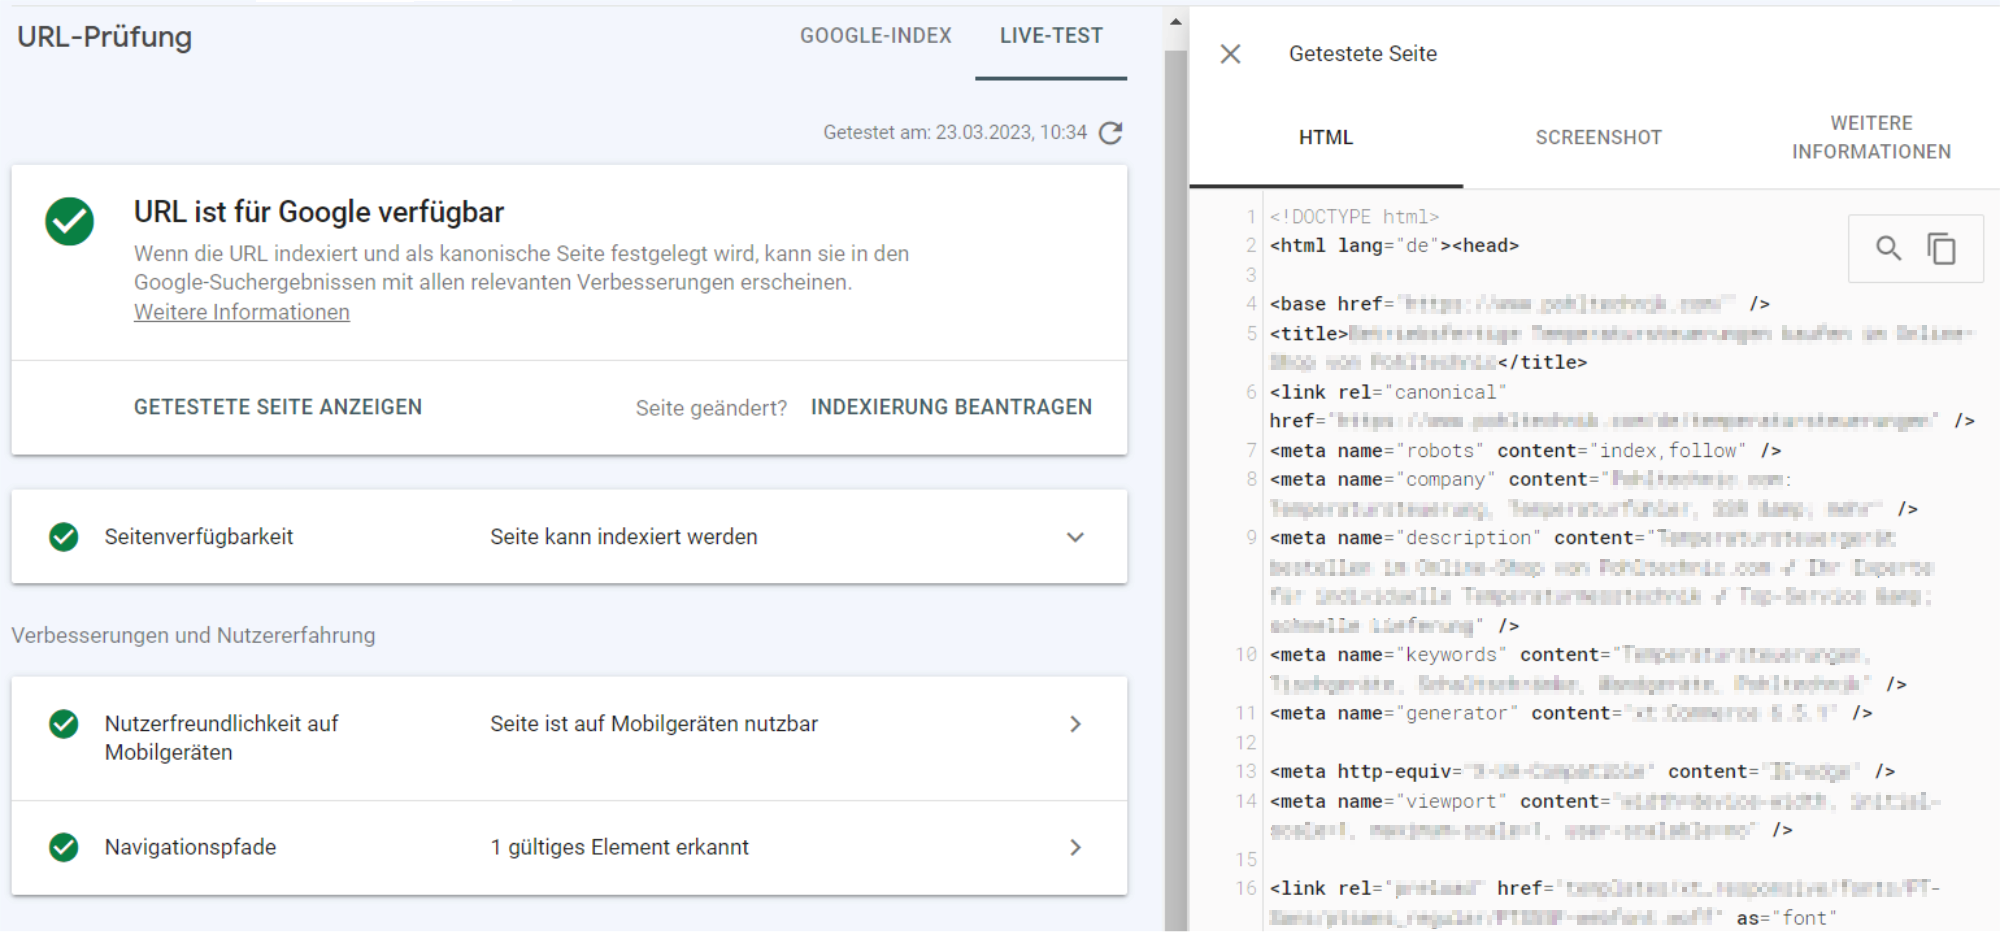The height and width of the screenshot is (941, 2000).
Task: Click the html lang="de" code line
Action: [x=1394, y=246]
